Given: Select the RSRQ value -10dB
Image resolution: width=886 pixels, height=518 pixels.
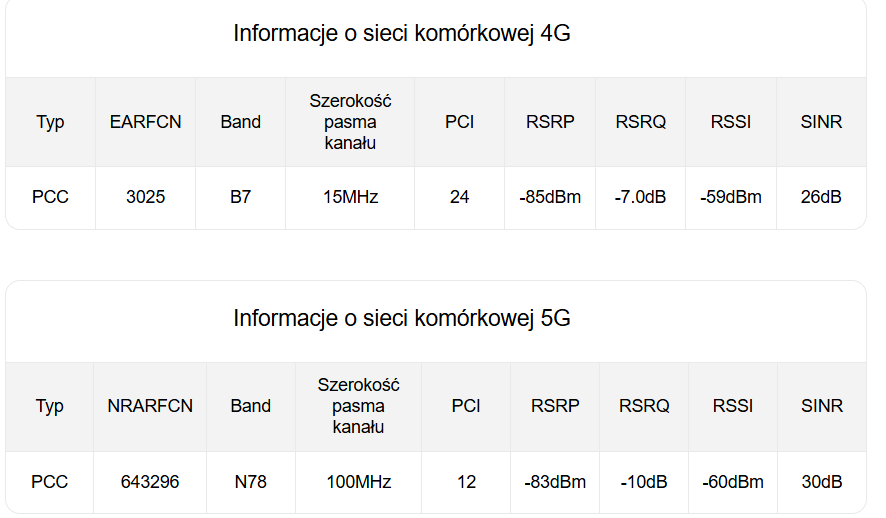Looking at the screenshot, I should pyautogui.click(x=644, y=482).
